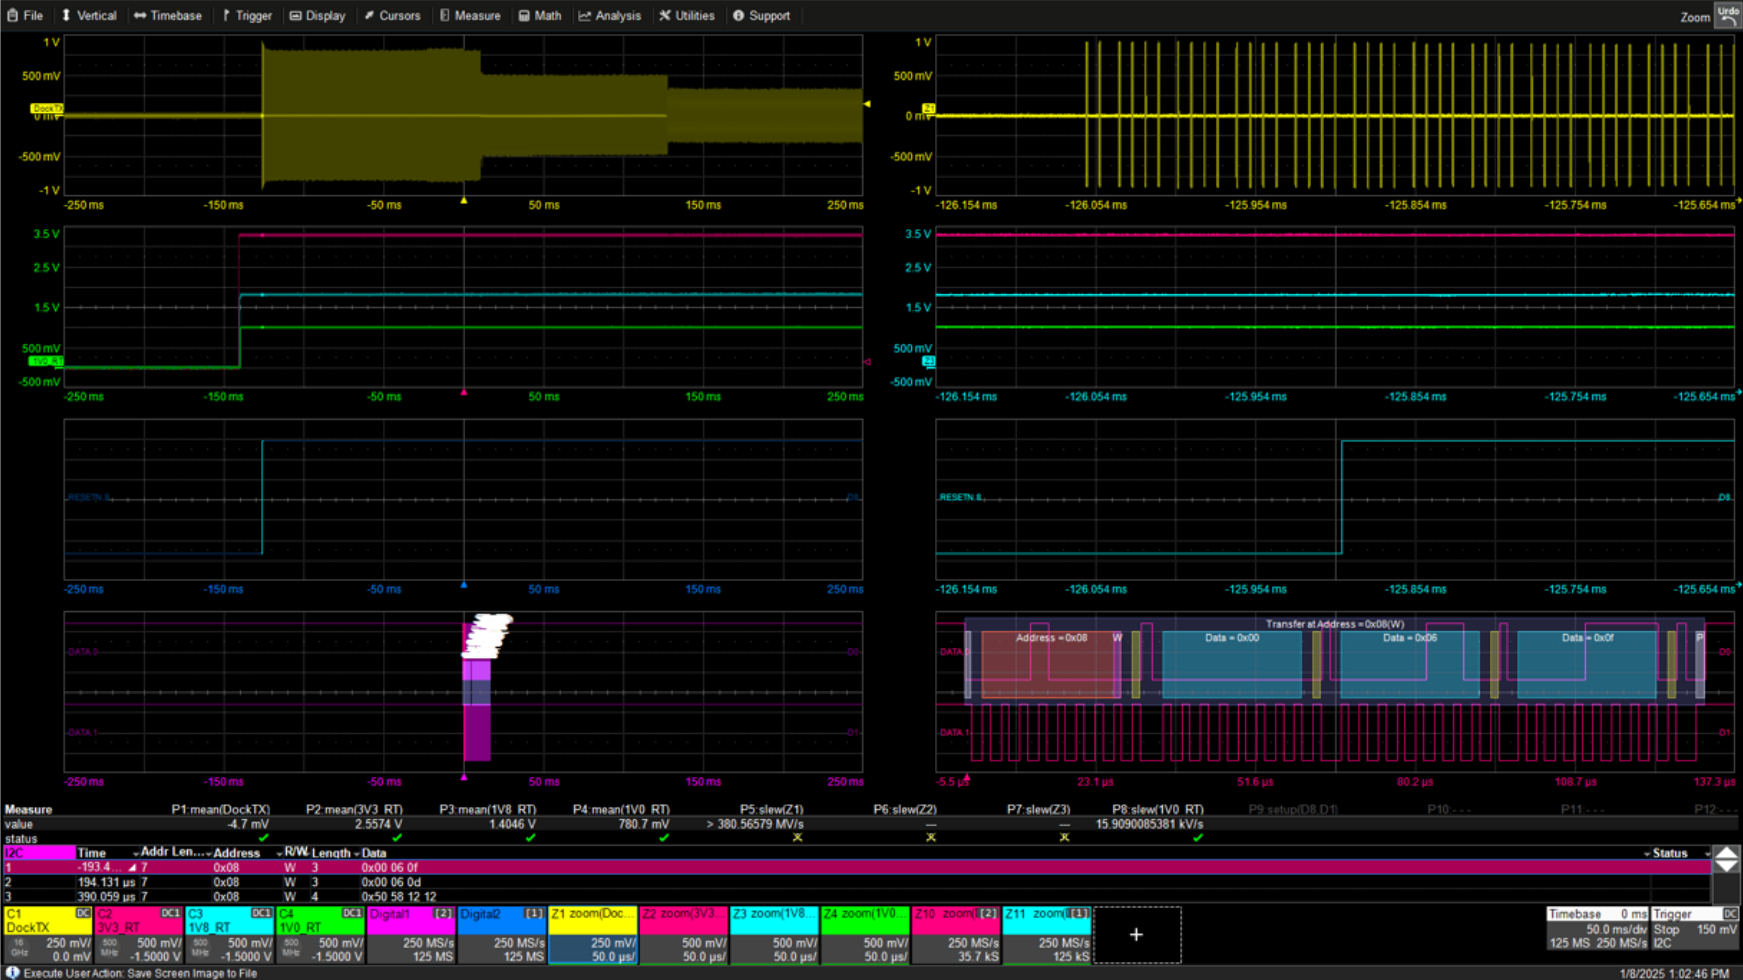Click the Math calculator icon

point(524,16)
